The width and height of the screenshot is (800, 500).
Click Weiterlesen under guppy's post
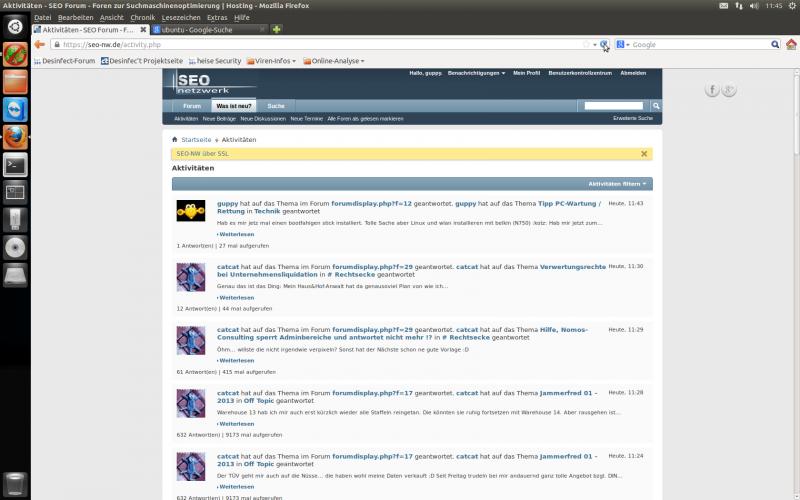(x=236, y=234)
